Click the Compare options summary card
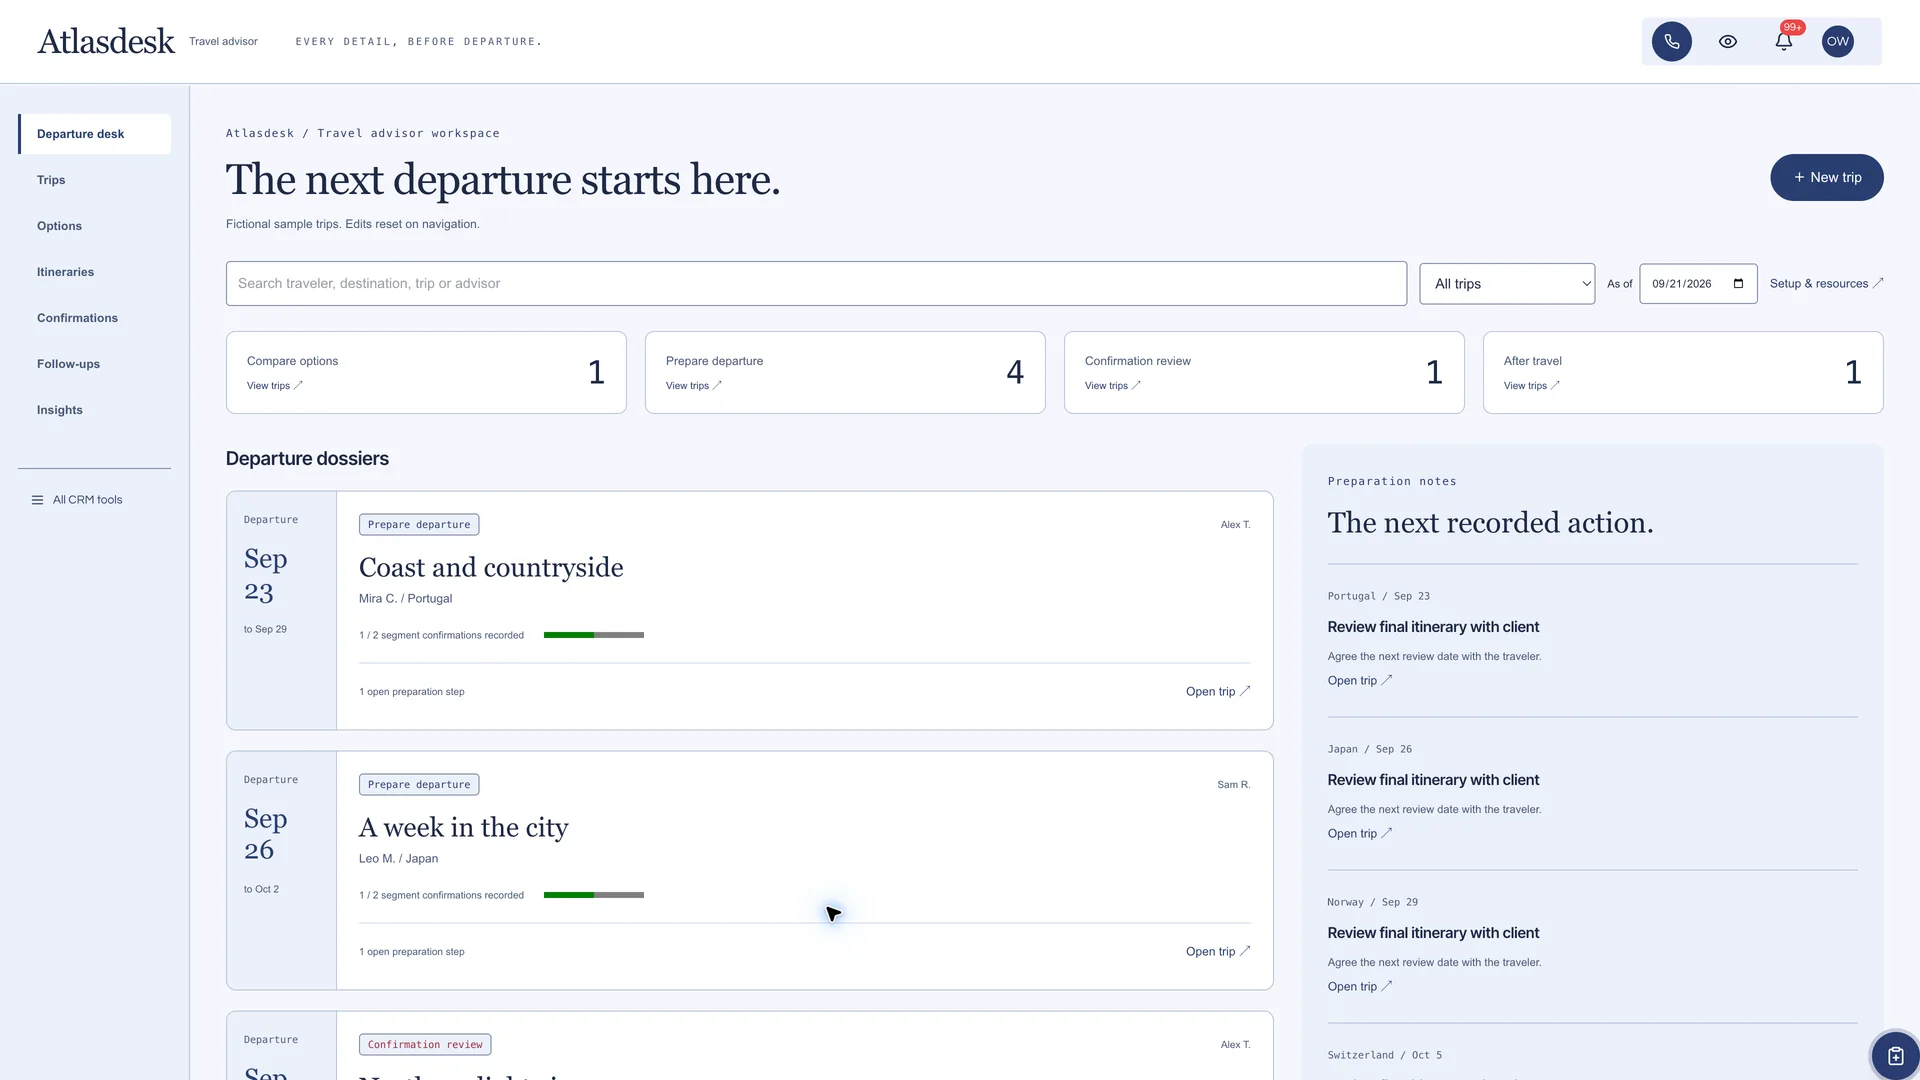This screenshot has width=1920, height=1080. coord(426,372)
